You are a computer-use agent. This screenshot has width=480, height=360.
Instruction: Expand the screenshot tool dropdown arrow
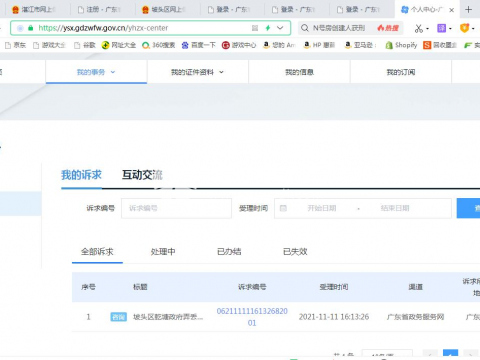[x=427, y=29]
